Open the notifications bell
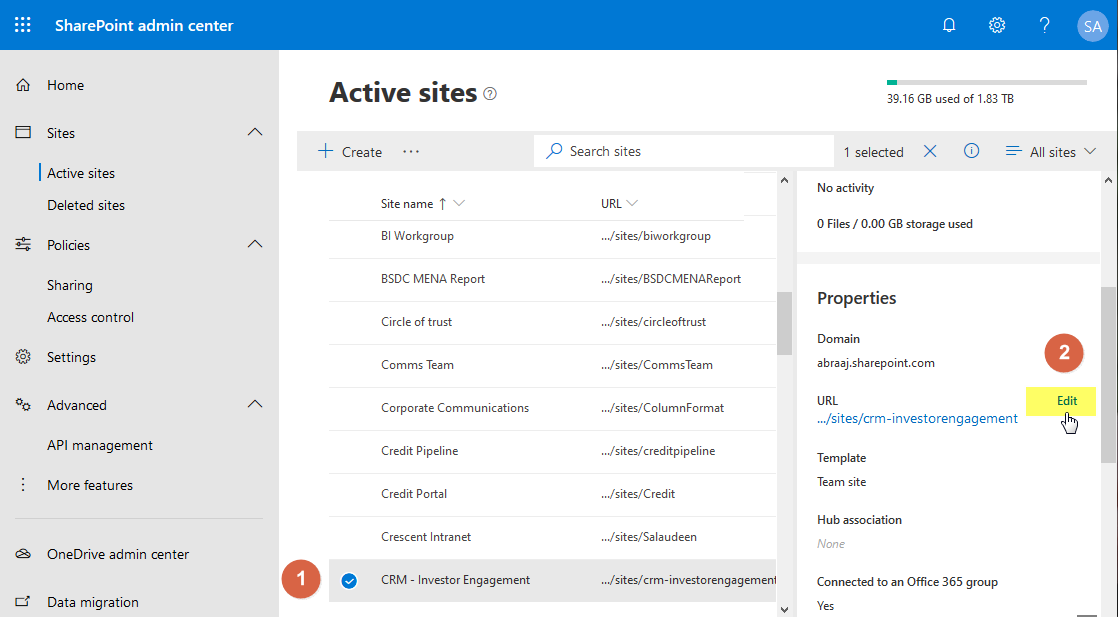 pyautogui.click(x=948, y=25)
